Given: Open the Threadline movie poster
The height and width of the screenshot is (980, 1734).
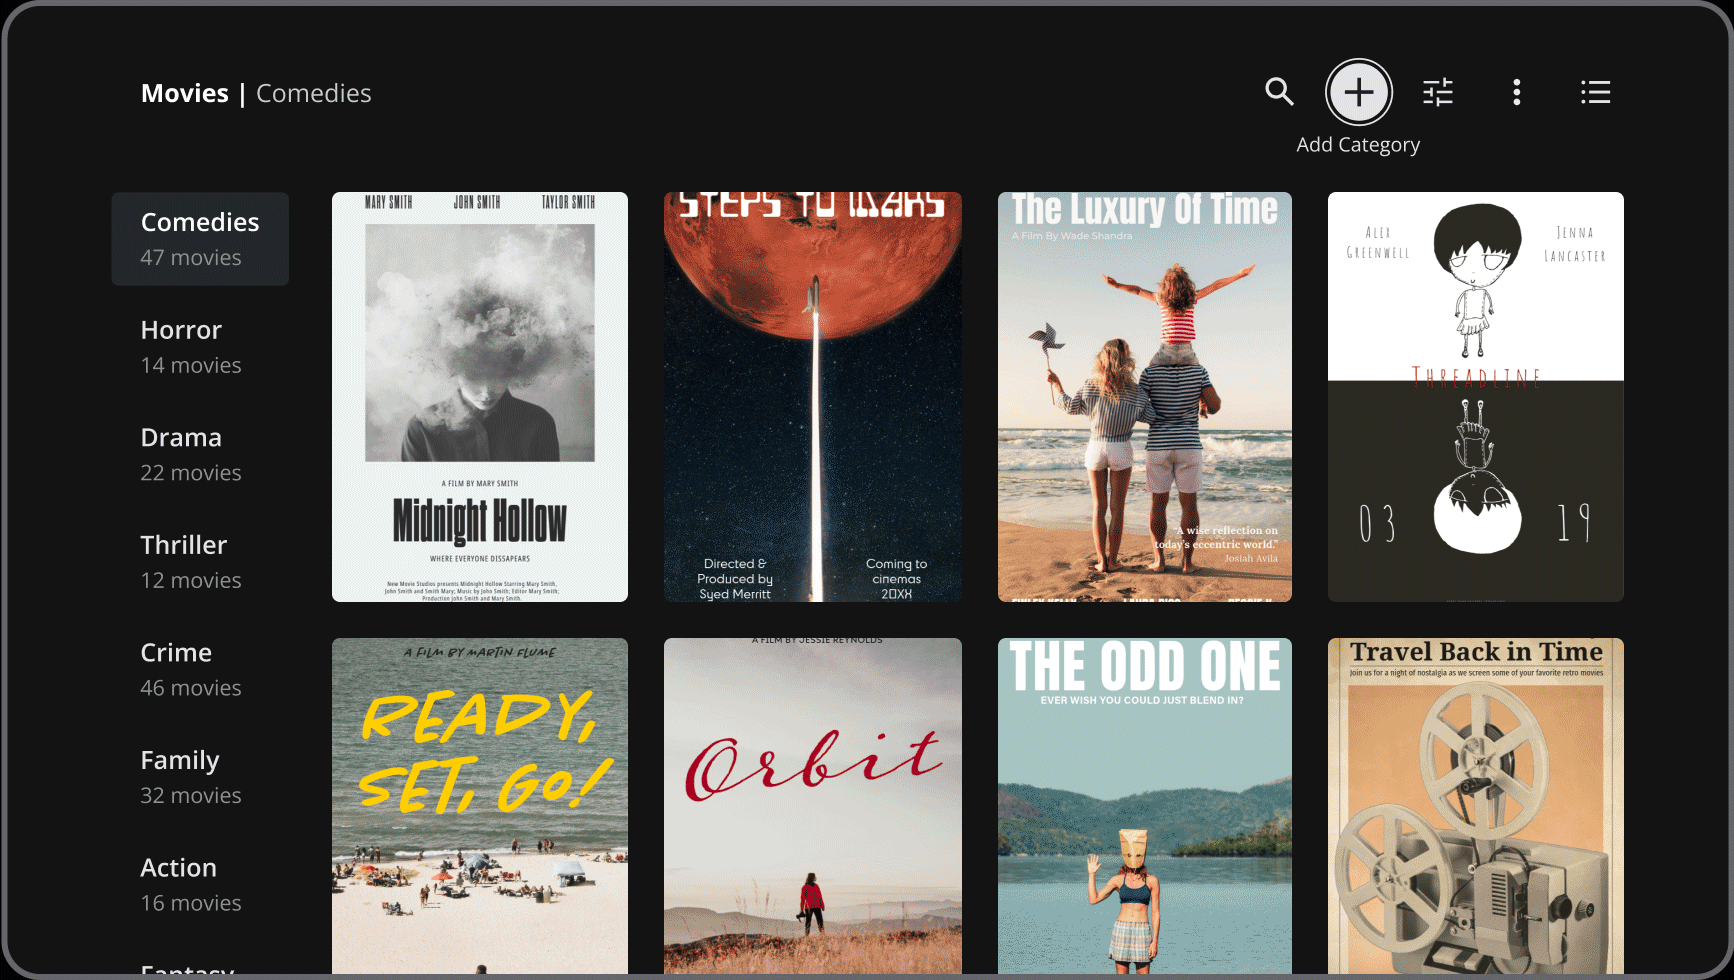Looking at the screenshot, I should (1476, 397).
